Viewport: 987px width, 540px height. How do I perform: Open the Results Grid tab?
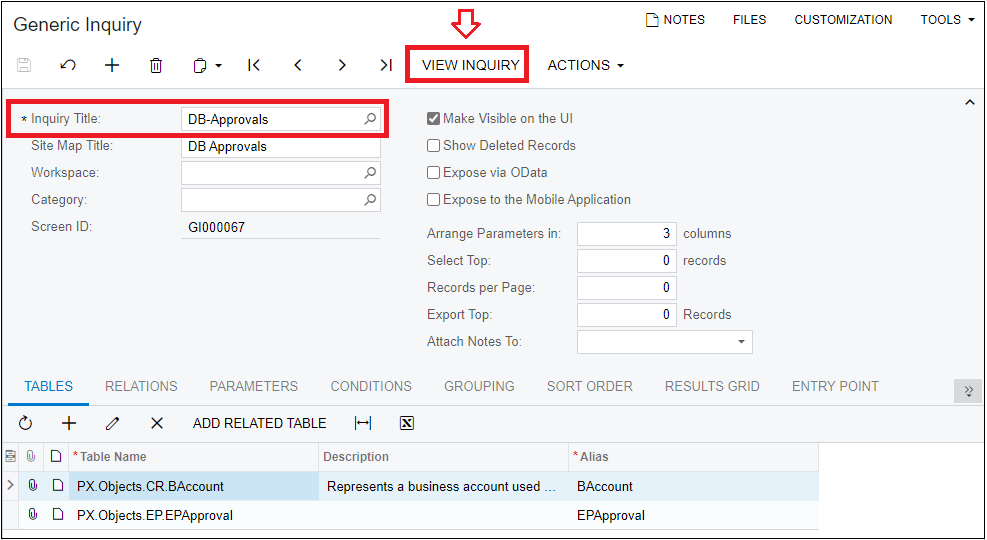pos(712,386)
